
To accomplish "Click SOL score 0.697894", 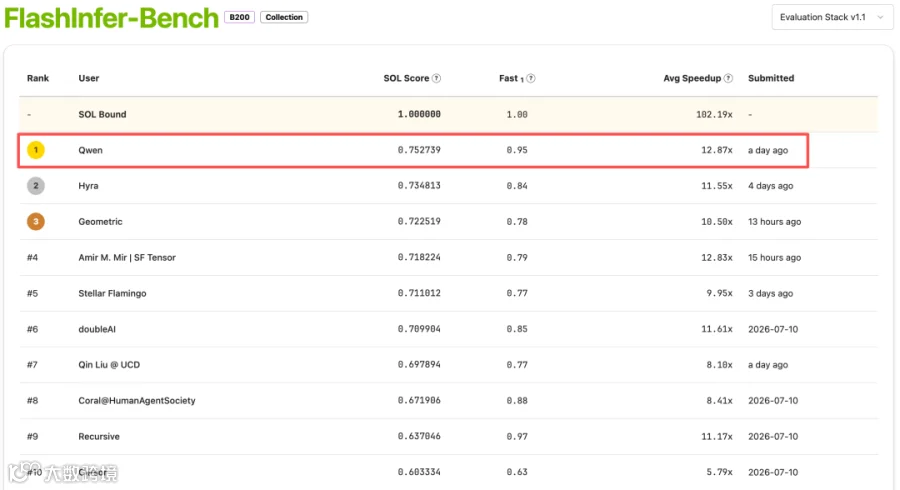I will [x=419, y=364].
